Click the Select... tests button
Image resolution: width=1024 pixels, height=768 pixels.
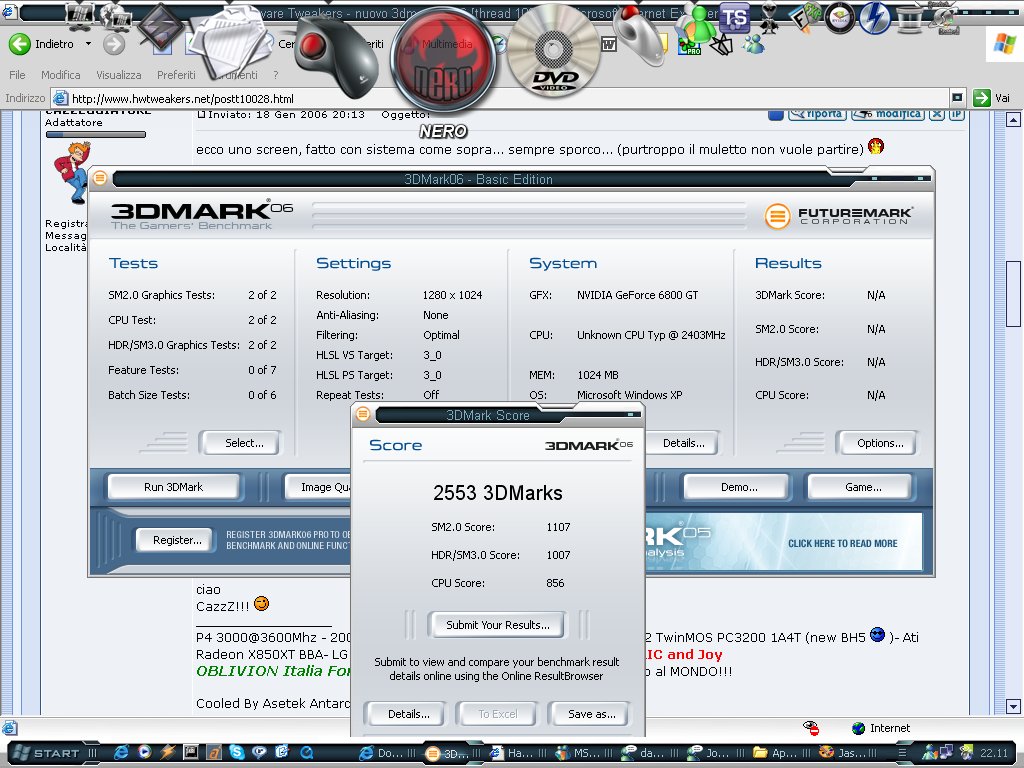click(x=242, y=443)
